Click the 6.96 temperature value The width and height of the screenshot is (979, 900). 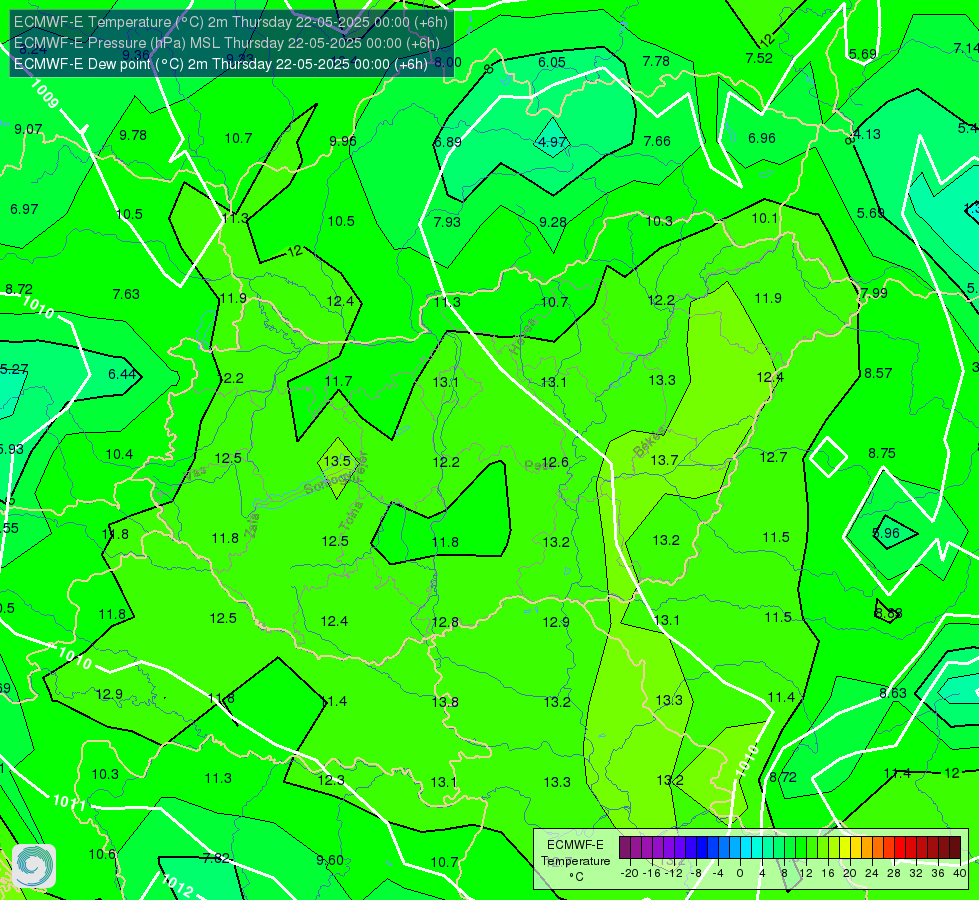(x=762, y=138)
